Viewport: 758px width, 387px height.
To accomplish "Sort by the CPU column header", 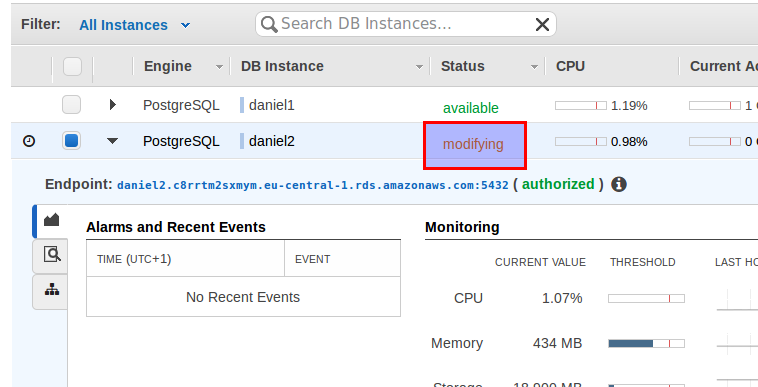I will point(570,66).
